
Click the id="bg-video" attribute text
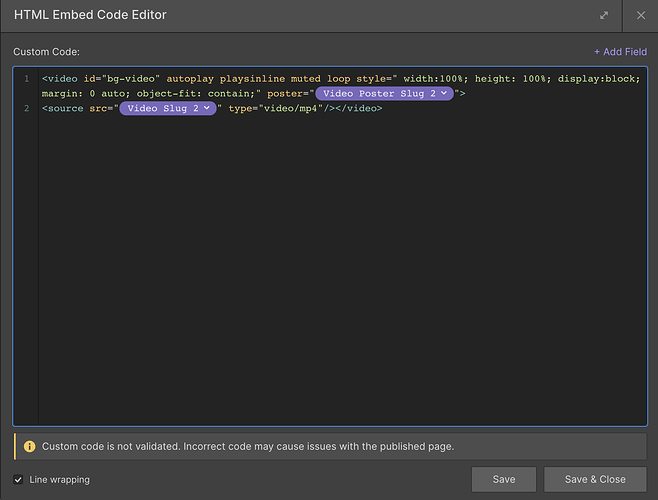(122, 79)
